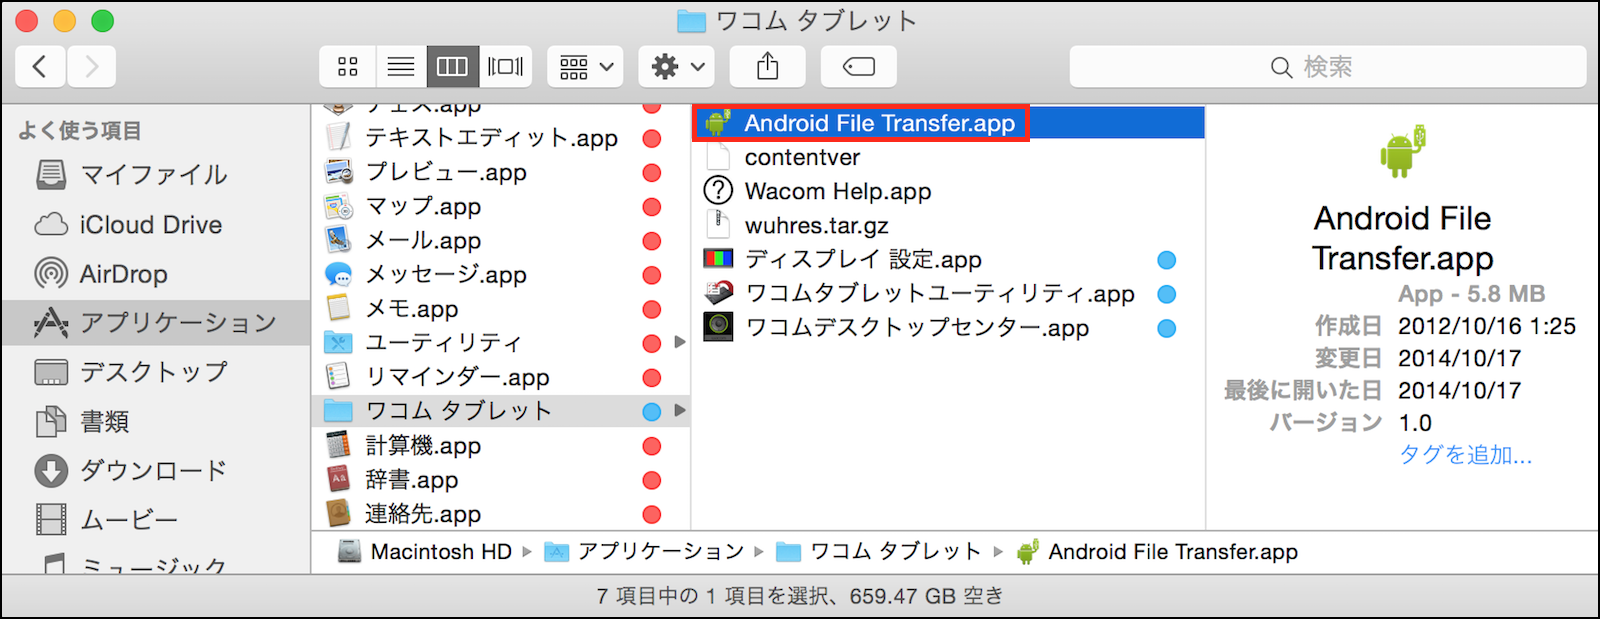Switch to icon view
1600x619 pixels.
click(x=348, y=67)
